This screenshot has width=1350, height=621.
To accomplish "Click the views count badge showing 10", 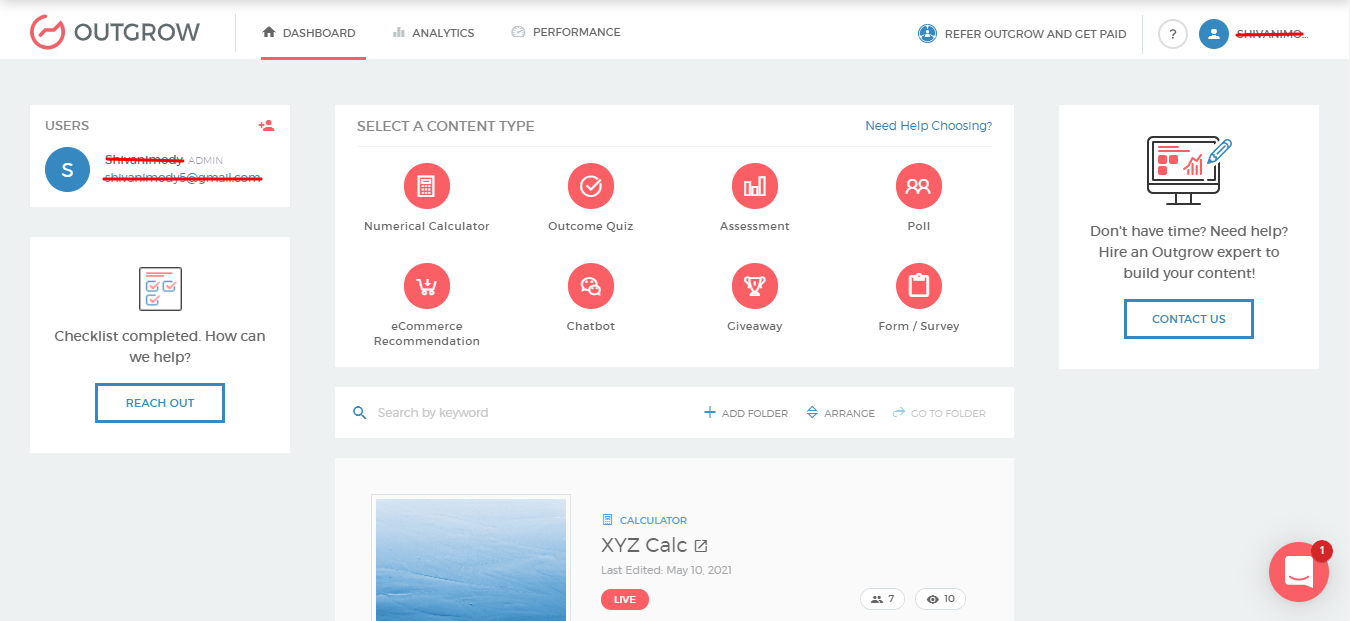I will click(x=940, y=599).
